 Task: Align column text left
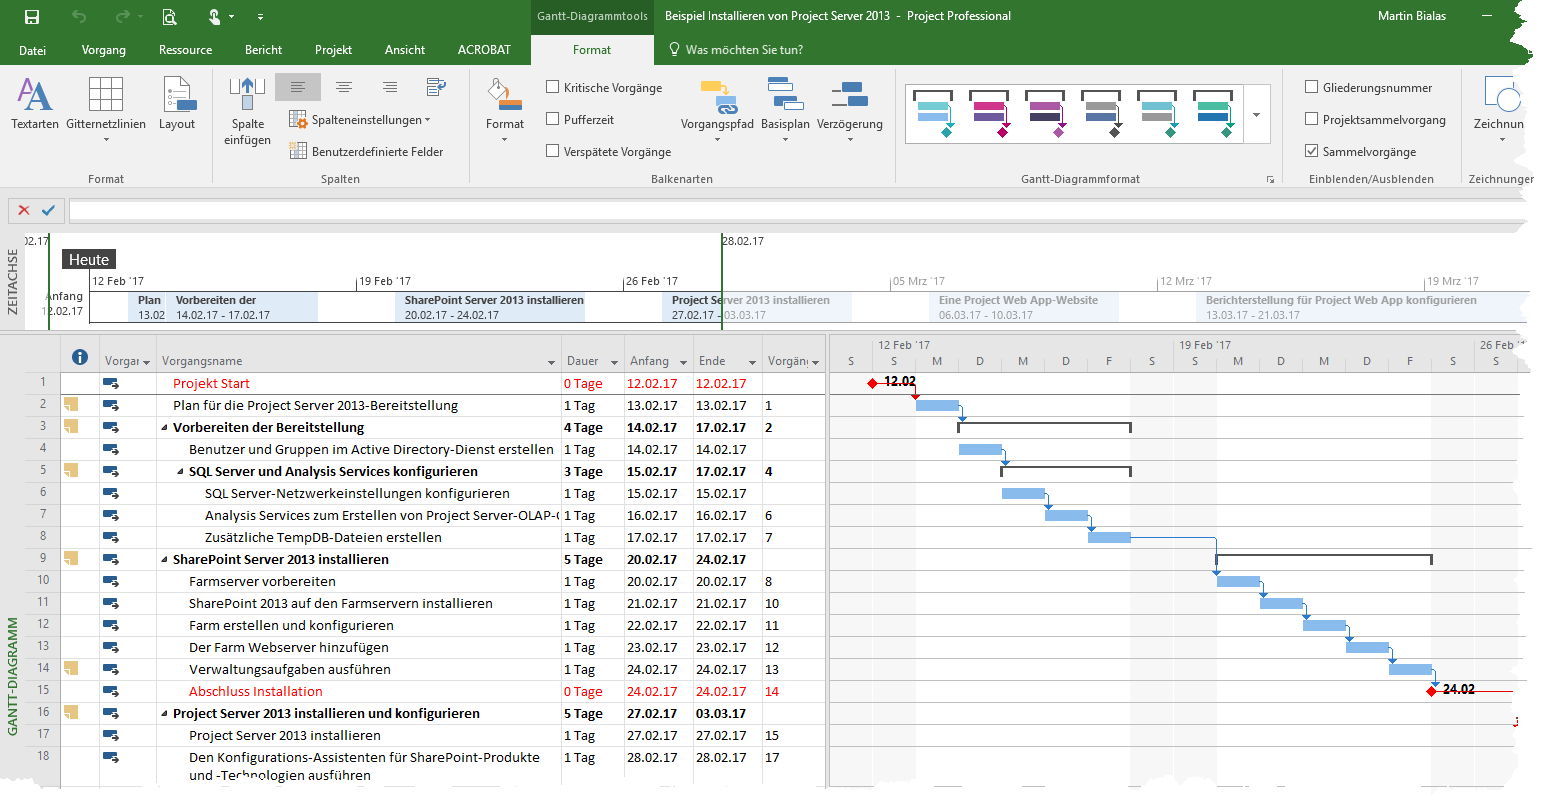(x=298, y=87)
